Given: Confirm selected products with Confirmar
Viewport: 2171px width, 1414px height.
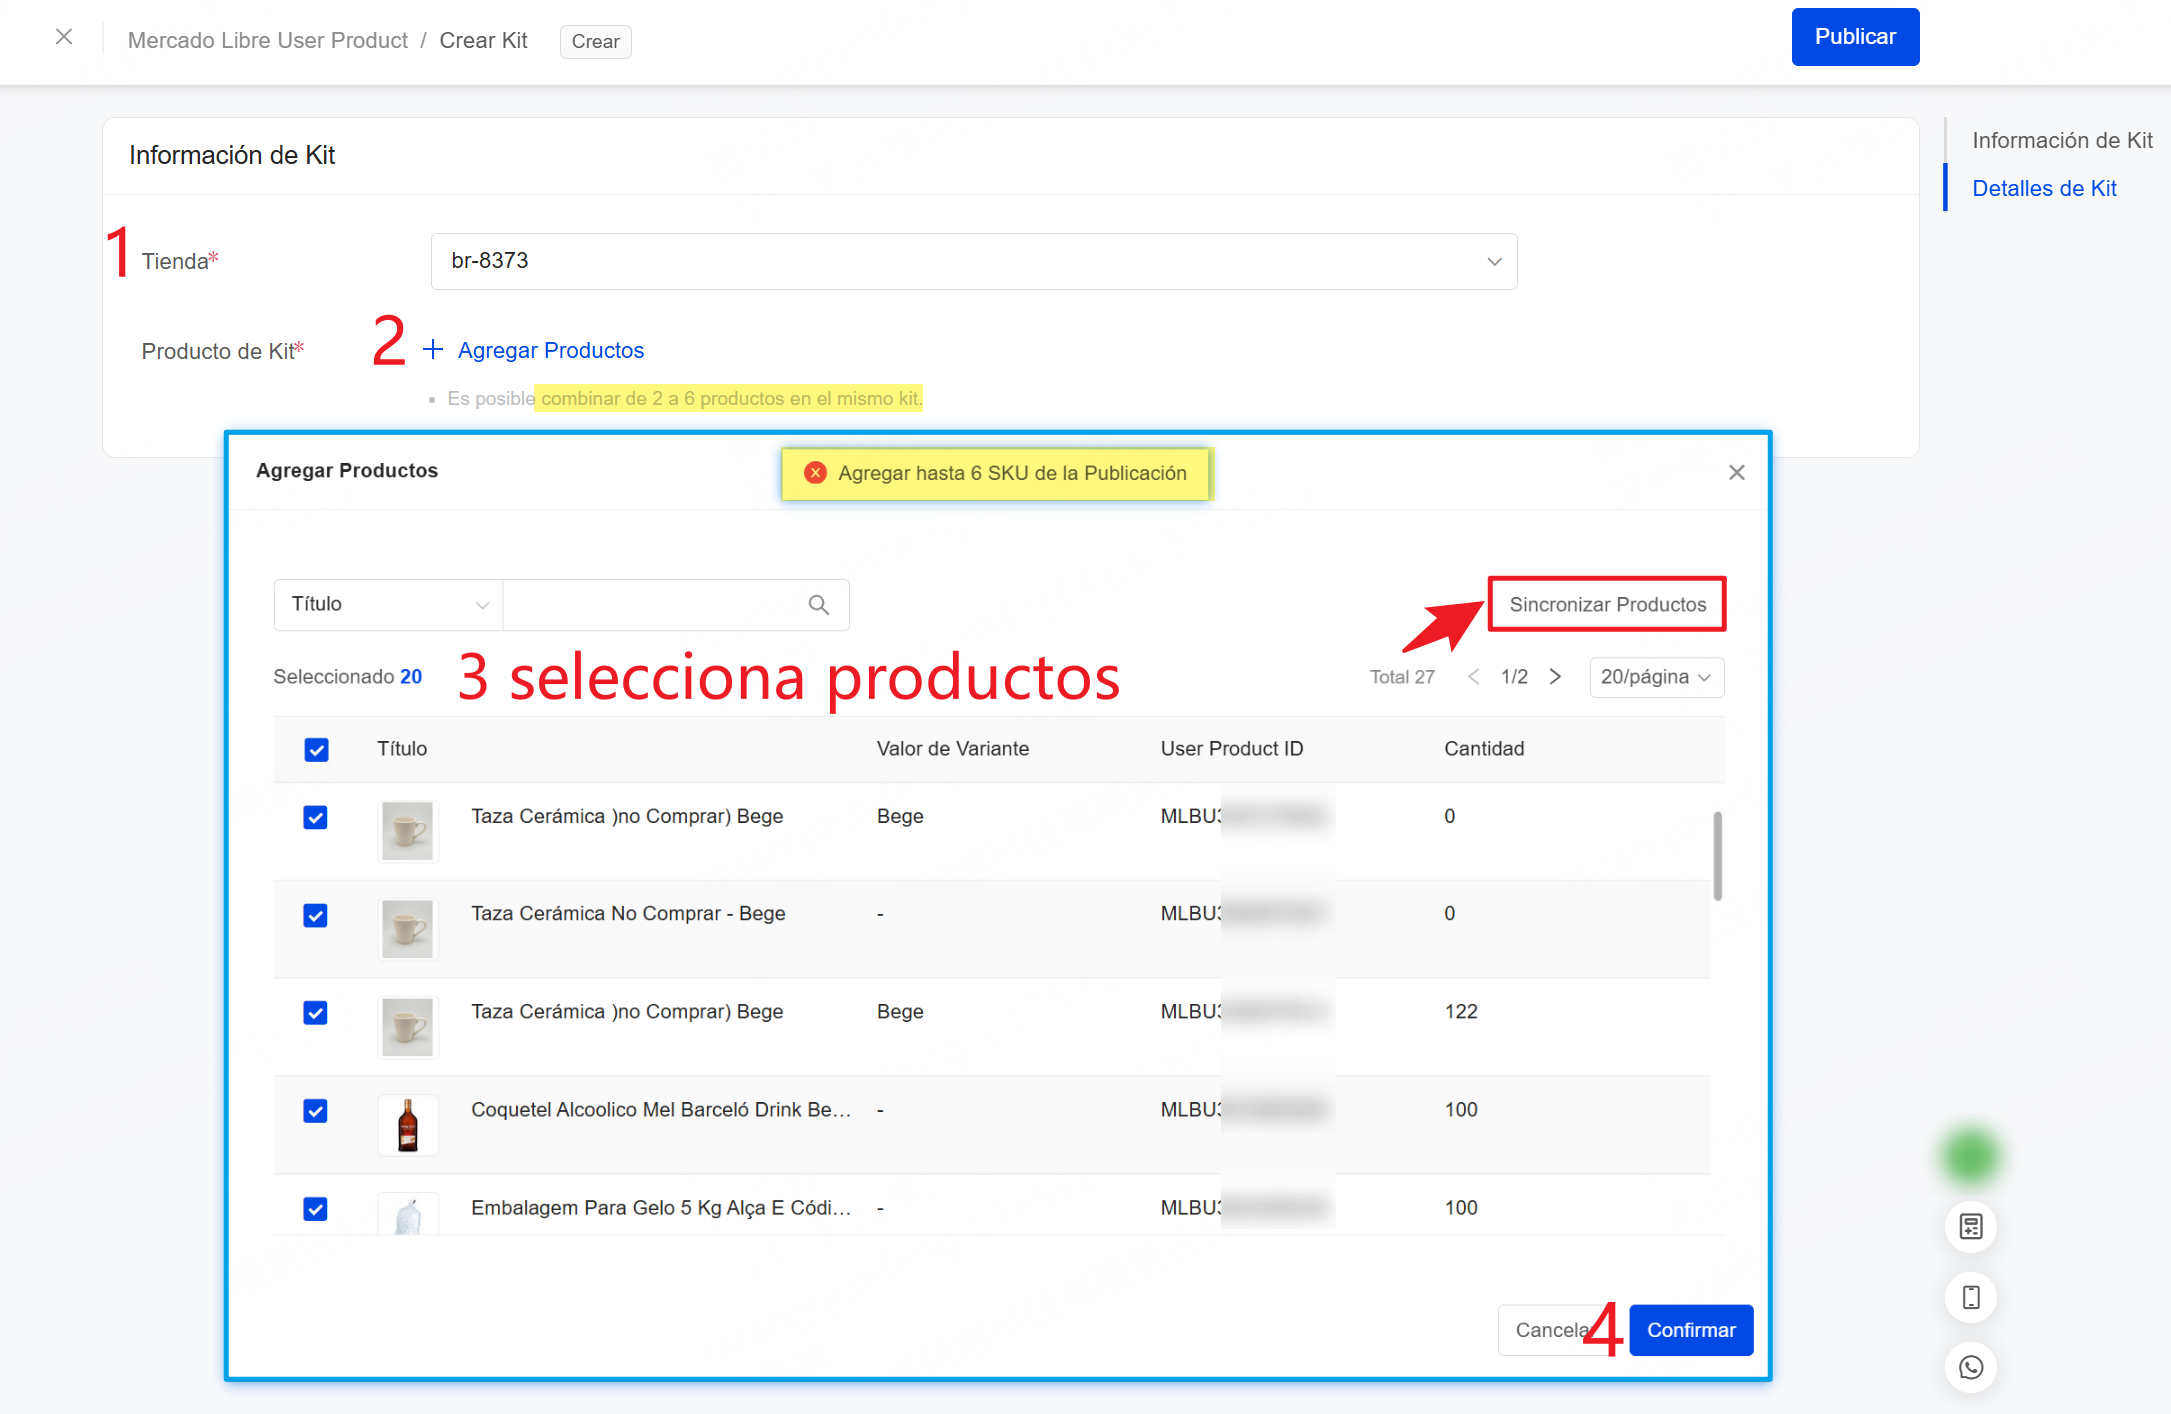Looking at the screenshot, I should point(1690,1330).
